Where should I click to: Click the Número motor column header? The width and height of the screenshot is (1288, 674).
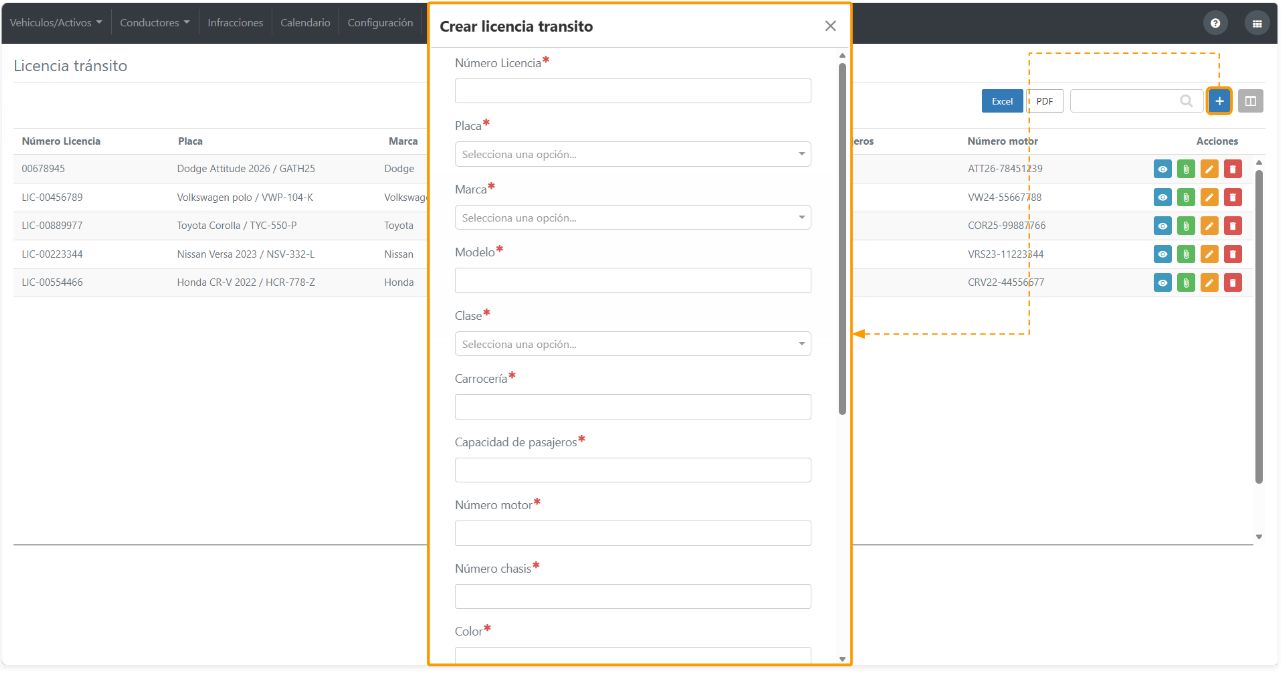[1003, 141]
